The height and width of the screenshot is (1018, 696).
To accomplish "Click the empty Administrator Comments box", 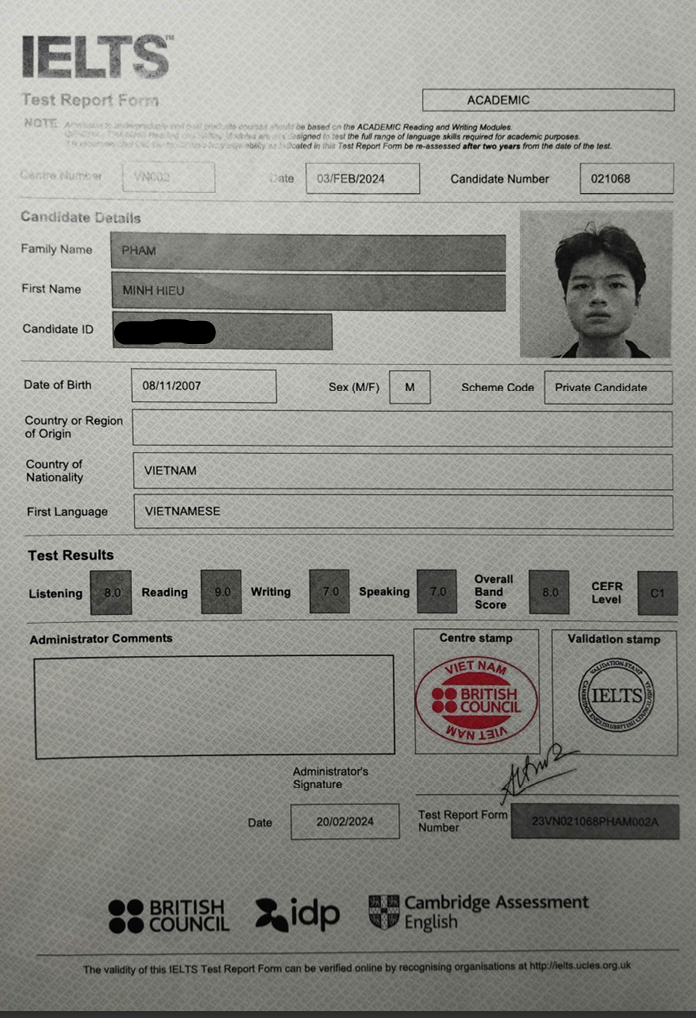I will tap(213, 705).
